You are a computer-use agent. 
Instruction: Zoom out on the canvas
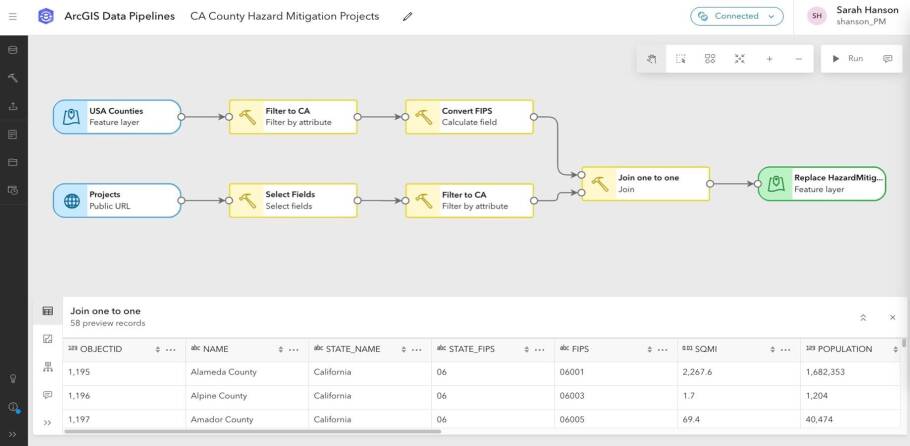coord(798,59)
